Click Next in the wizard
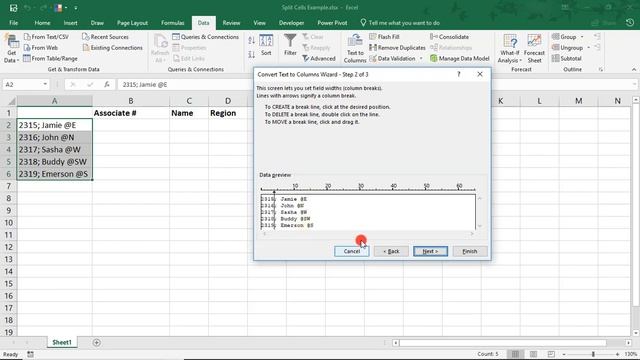Image resolution: width=640 pixels, height=360 pixels. coord(430,251)
